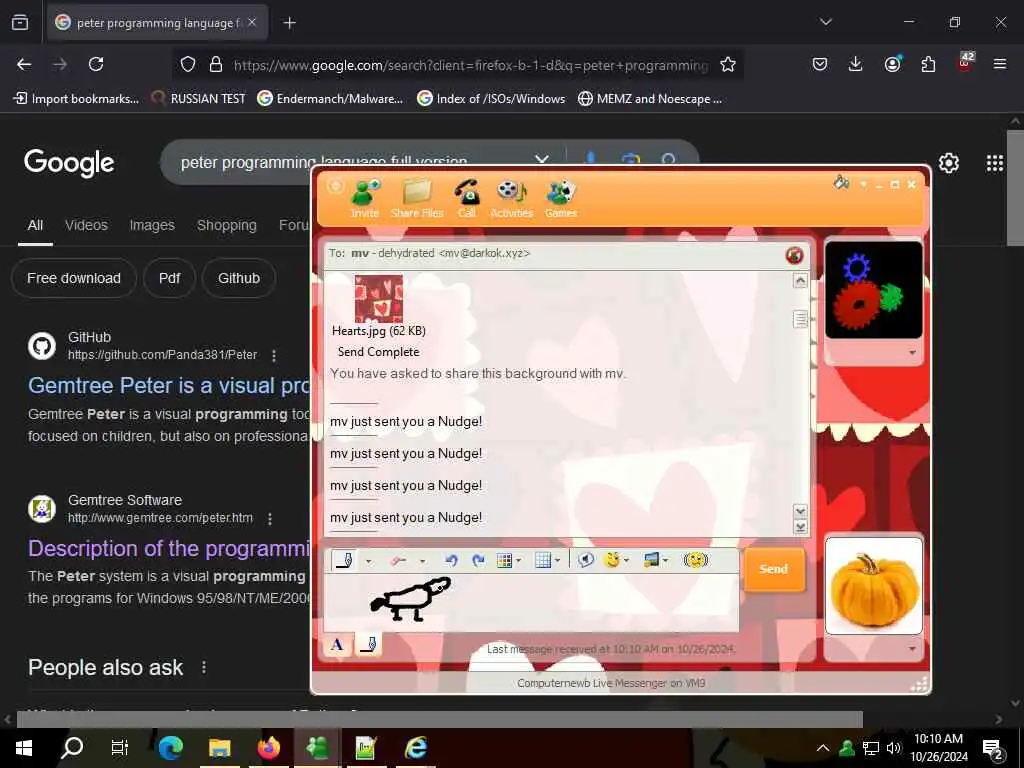Click the voice clip icon
Image resolution: width=1024 pixels, height=768 pixels.
tap(586, 560)
